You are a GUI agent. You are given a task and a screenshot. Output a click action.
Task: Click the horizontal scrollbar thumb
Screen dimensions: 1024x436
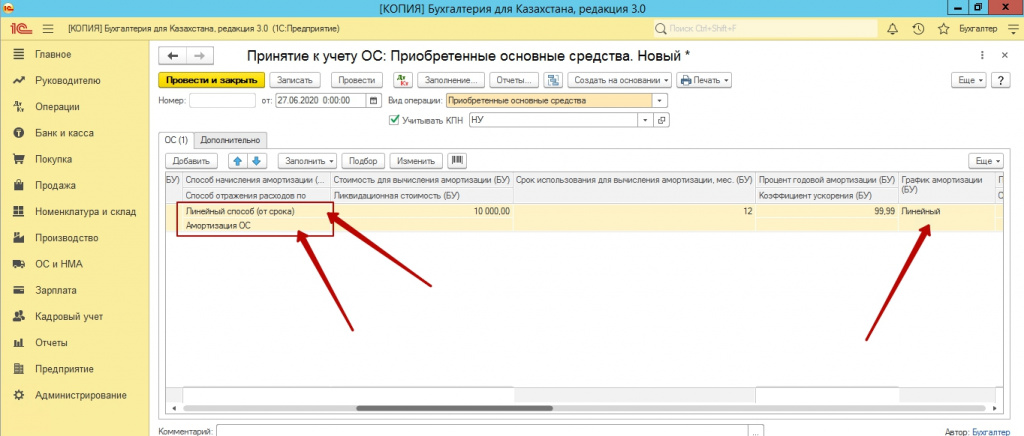pos(455,409)
